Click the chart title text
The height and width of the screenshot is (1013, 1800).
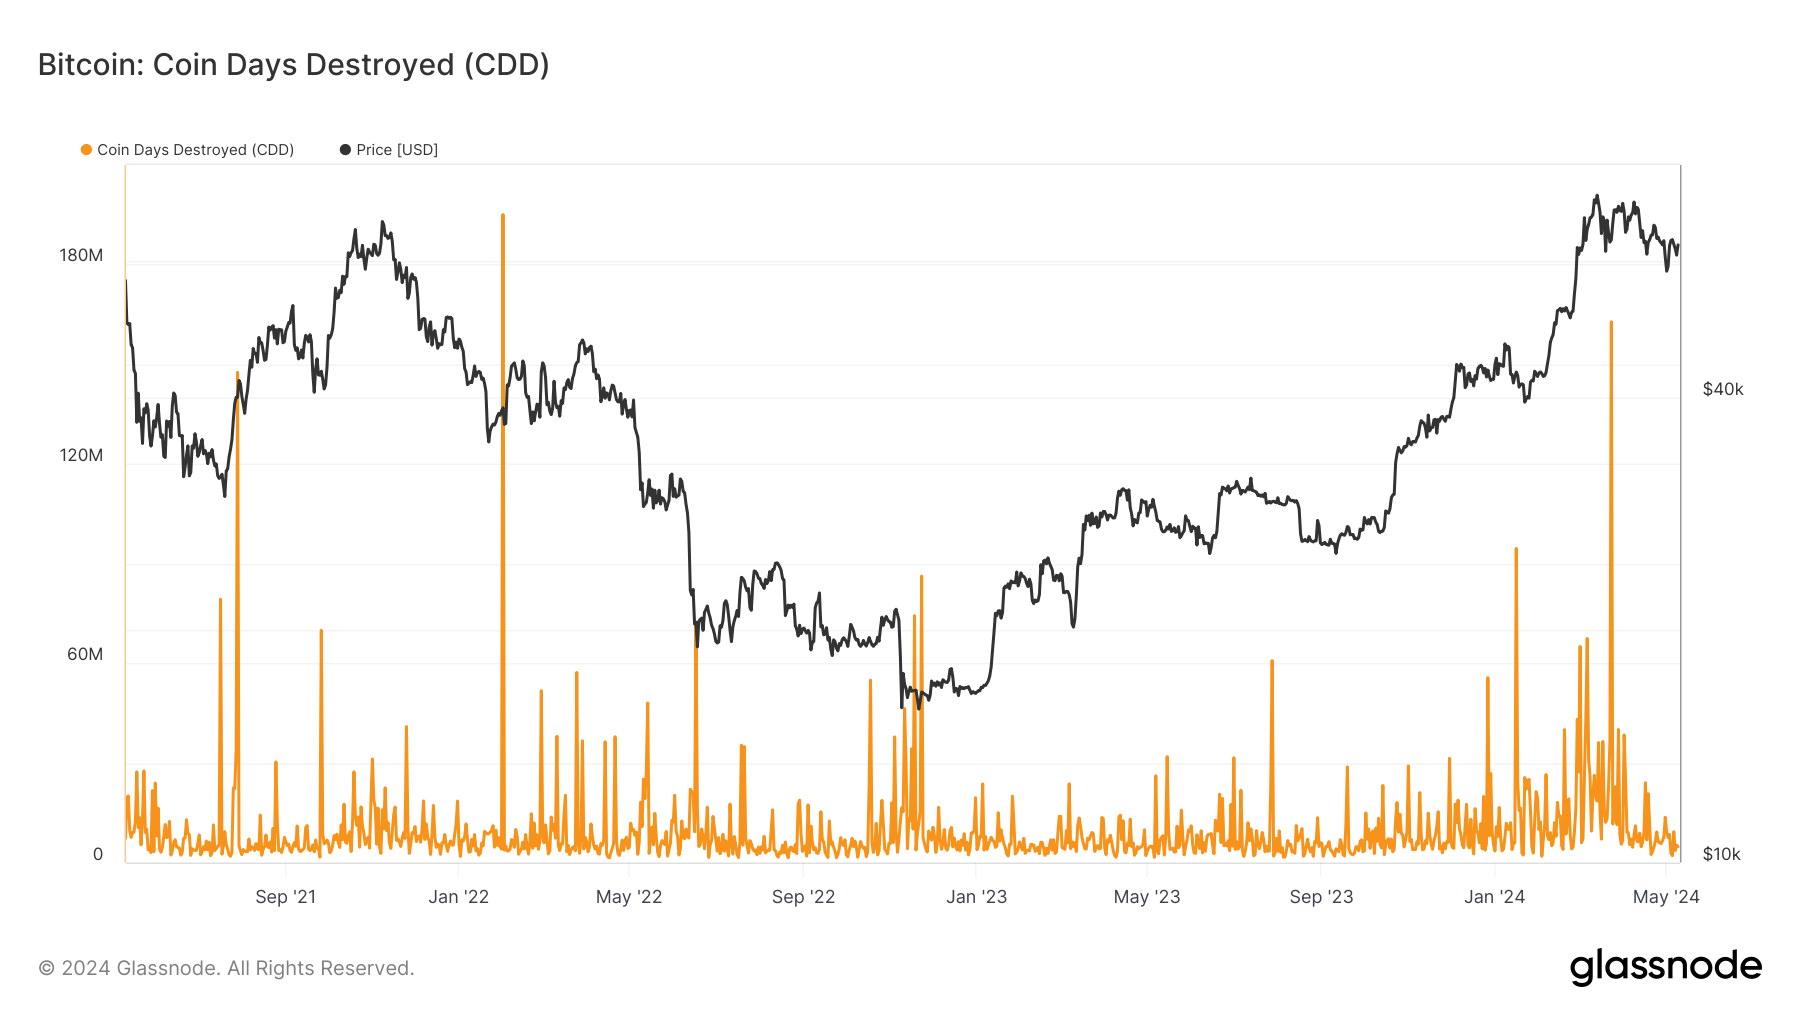tap(293, 65)
